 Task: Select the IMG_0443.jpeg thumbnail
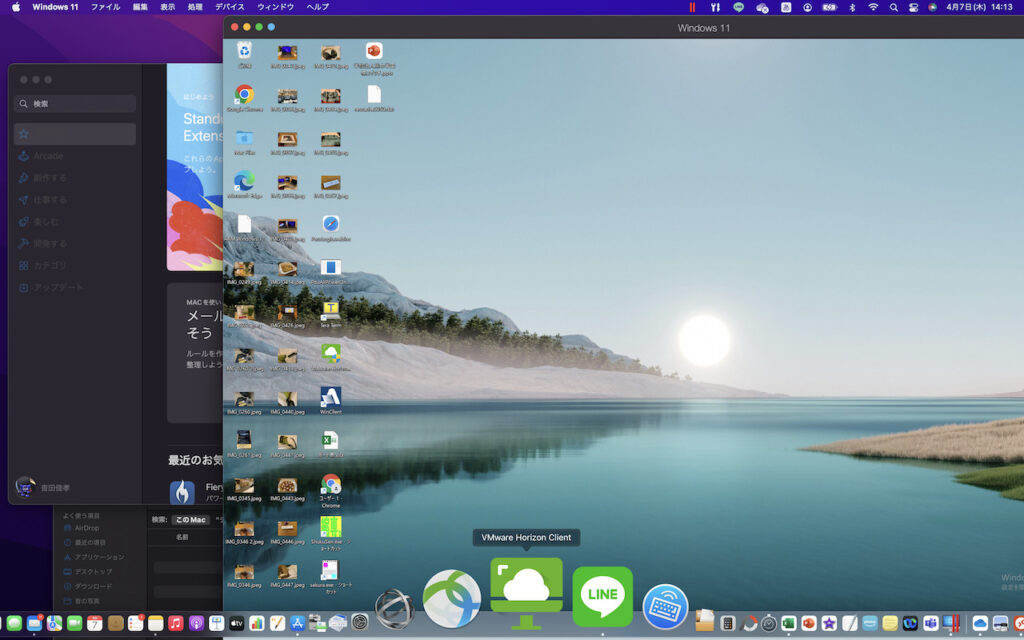pos(287,486)
